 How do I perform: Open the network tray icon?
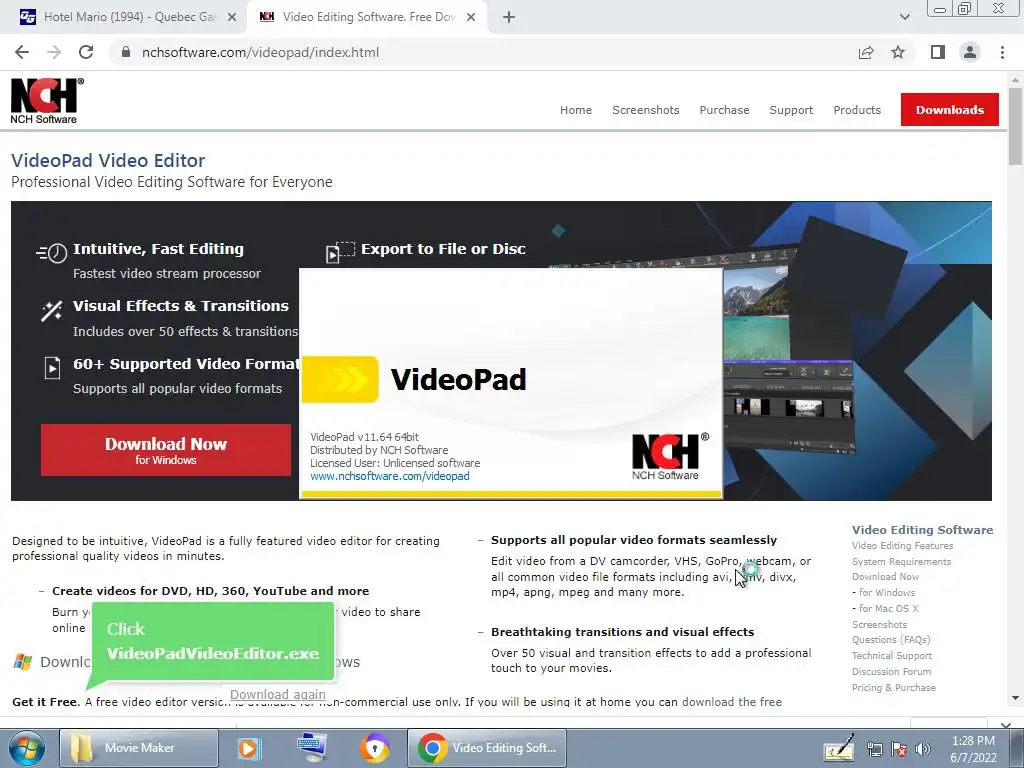(x=874, y=750)
